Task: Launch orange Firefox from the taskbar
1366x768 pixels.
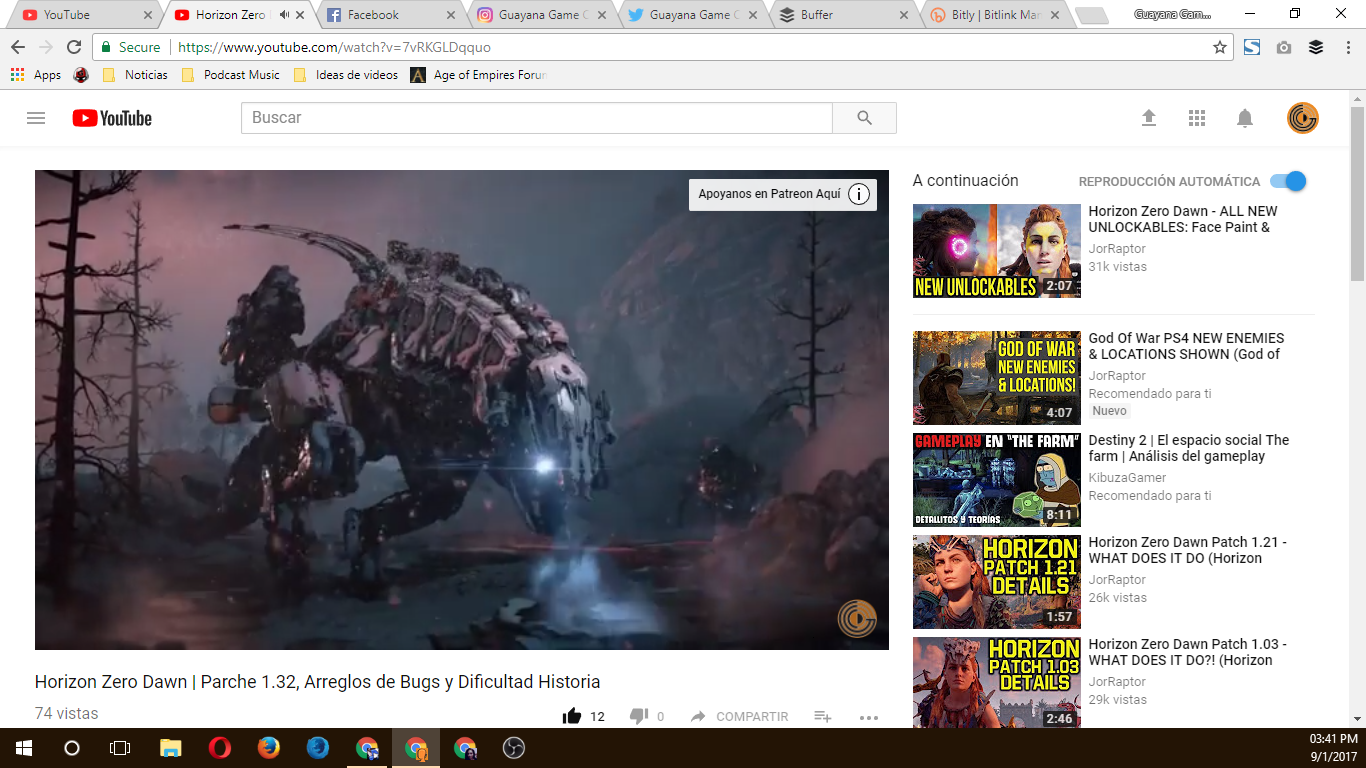Action: (268, 748)
